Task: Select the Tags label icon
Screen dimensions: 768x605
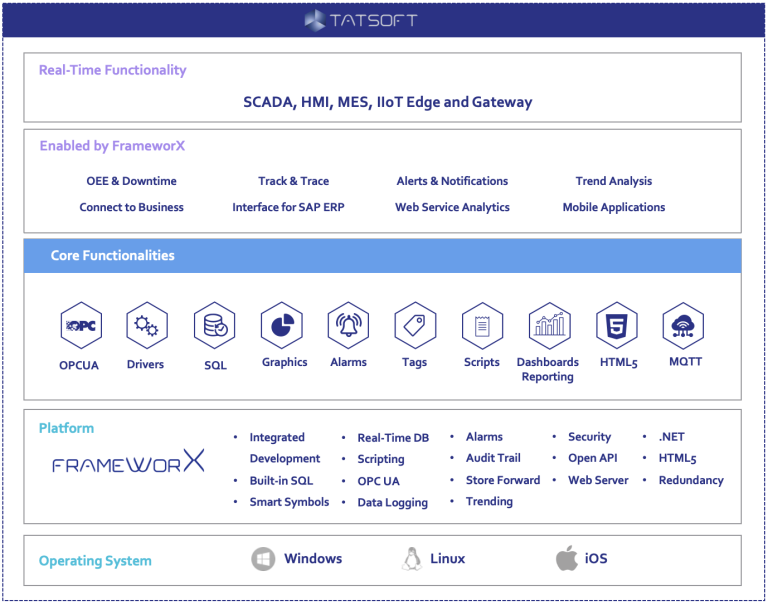Action: tap(415, 326)
